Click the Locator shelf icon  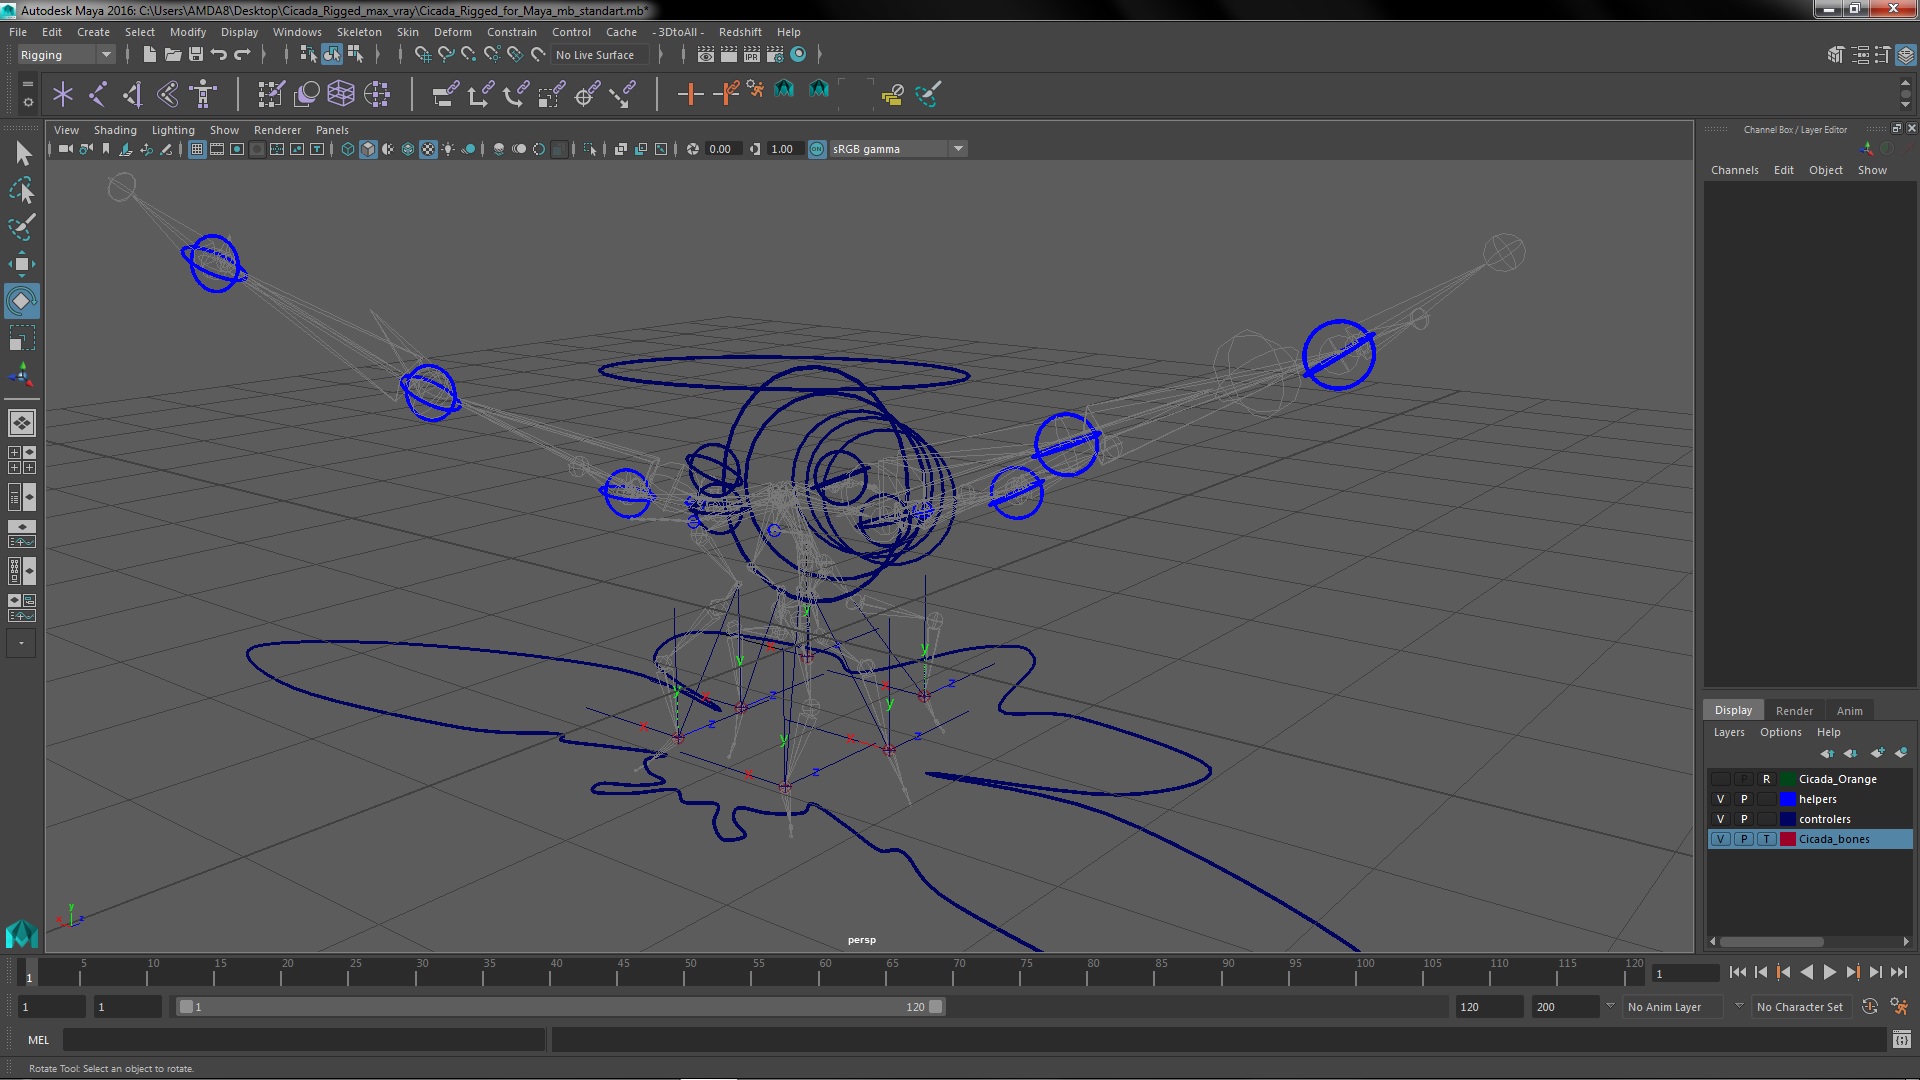coord(63,94)
